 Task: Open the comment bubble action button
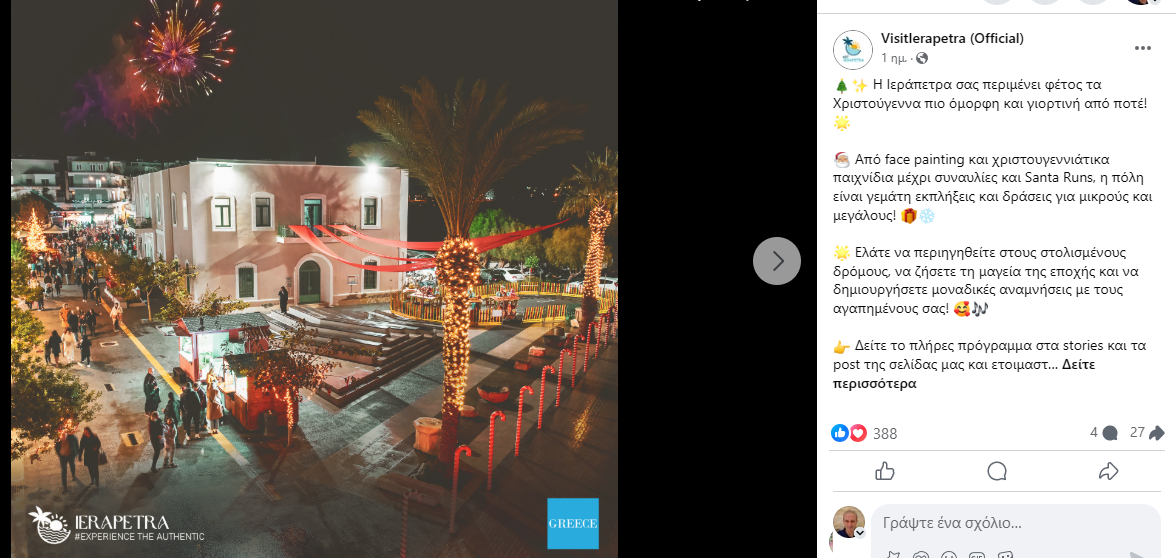point(997,471)
